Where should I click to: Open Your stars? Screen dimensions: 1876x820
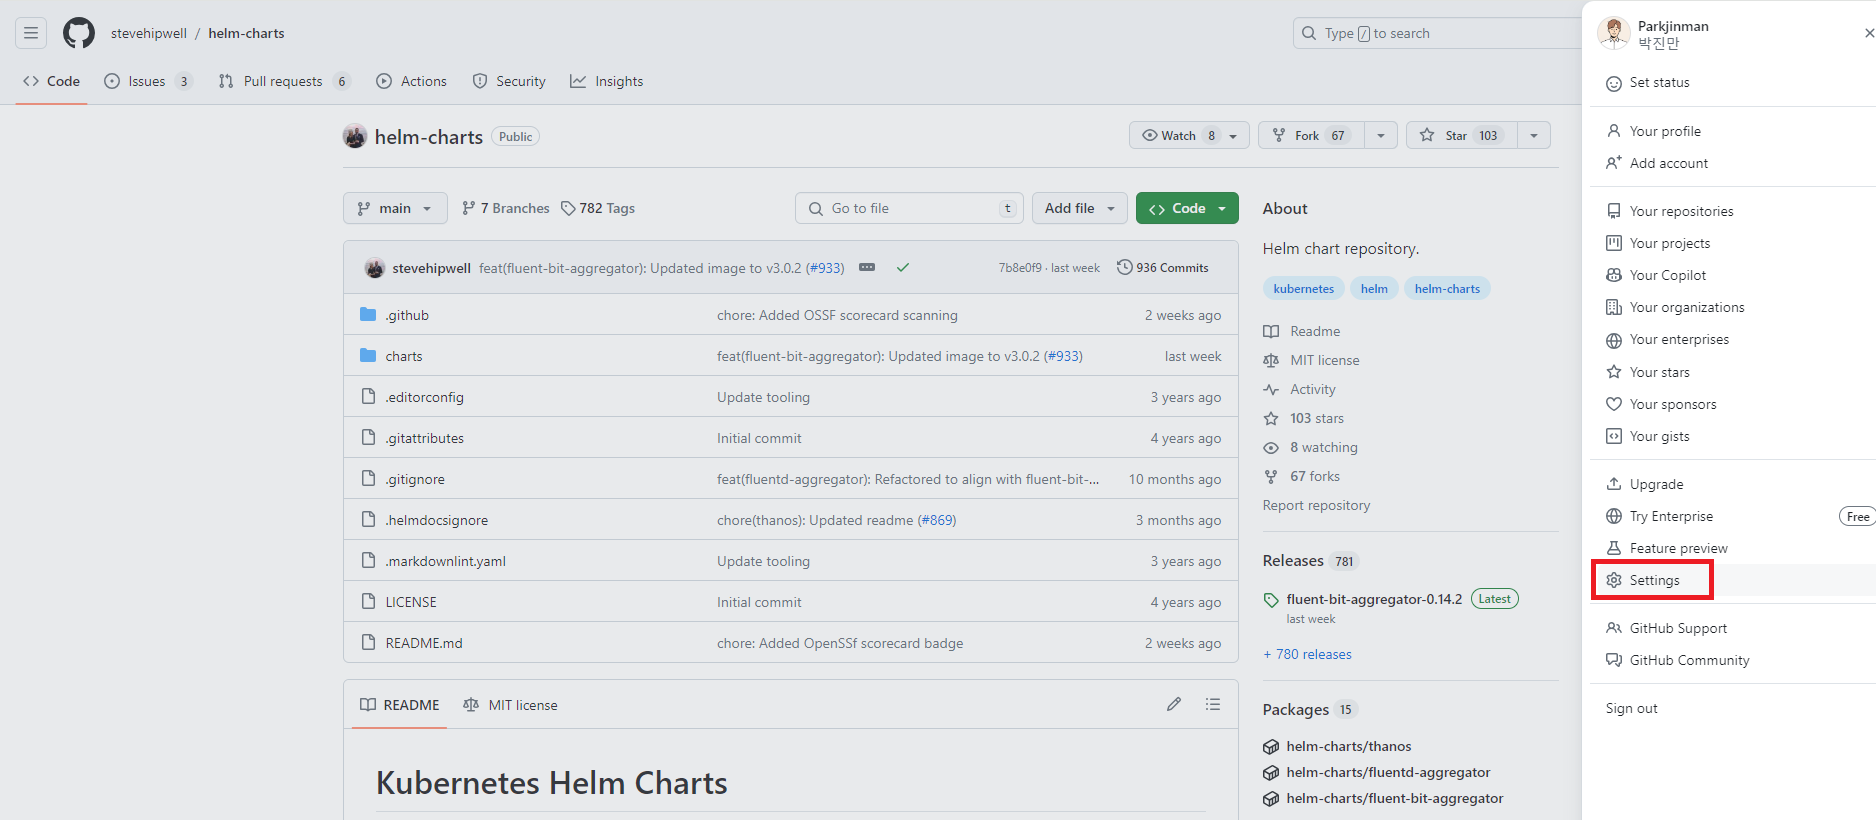[1648, 372]
